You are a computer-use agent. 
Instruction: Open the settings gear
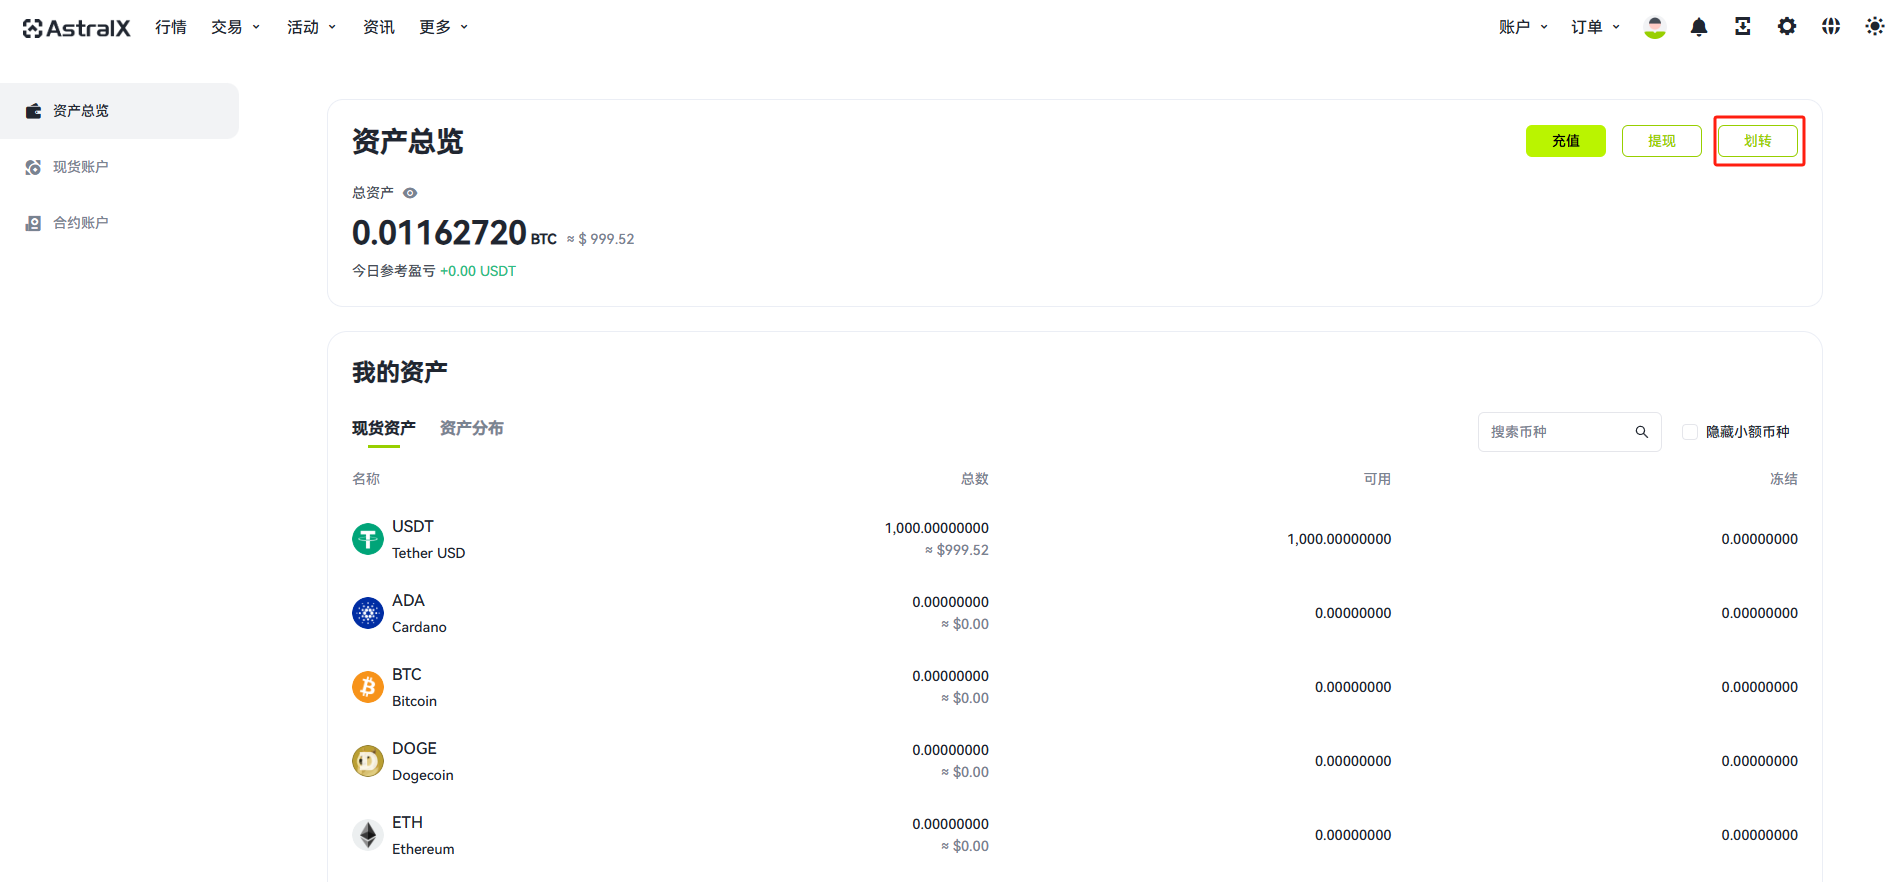tap(1787, 27)
